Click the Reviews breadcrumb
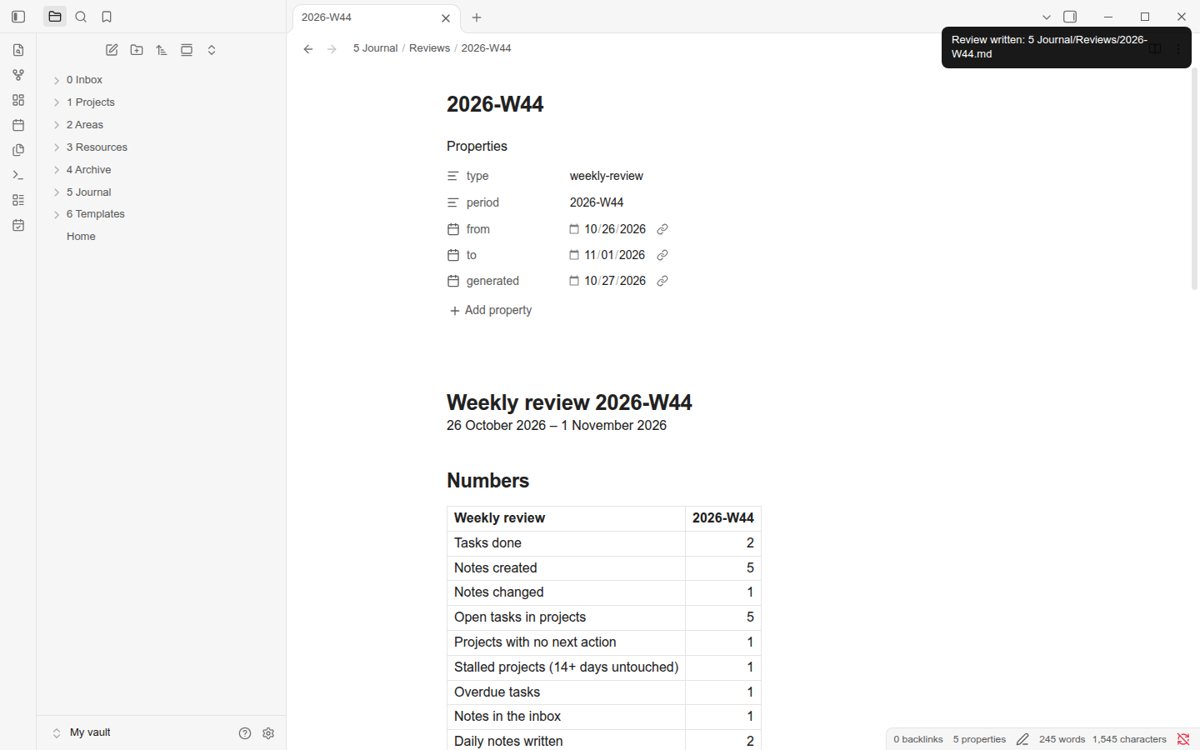This screenshot has height=750, width=1200. click(429, 48)
